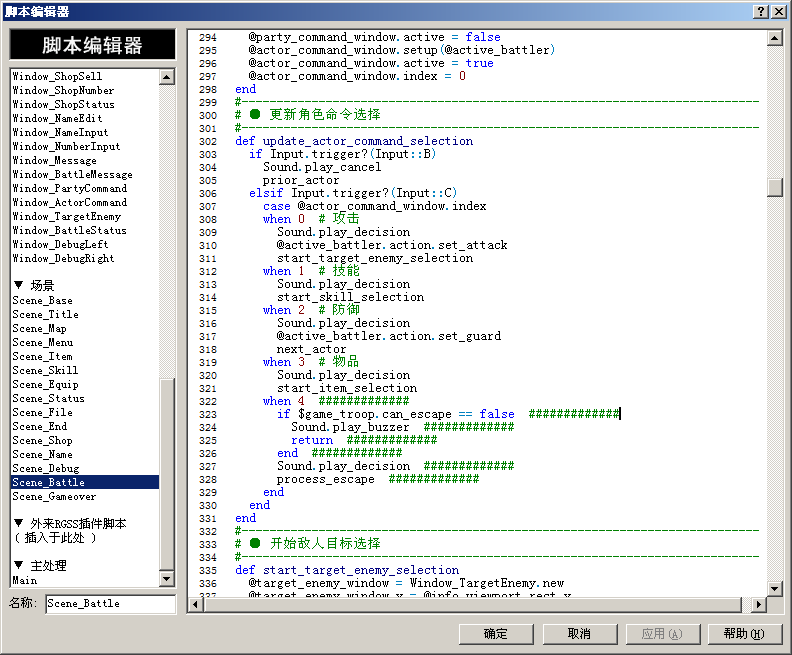
Task: Click the title bar help question mark button
Action: click(761, 11)
